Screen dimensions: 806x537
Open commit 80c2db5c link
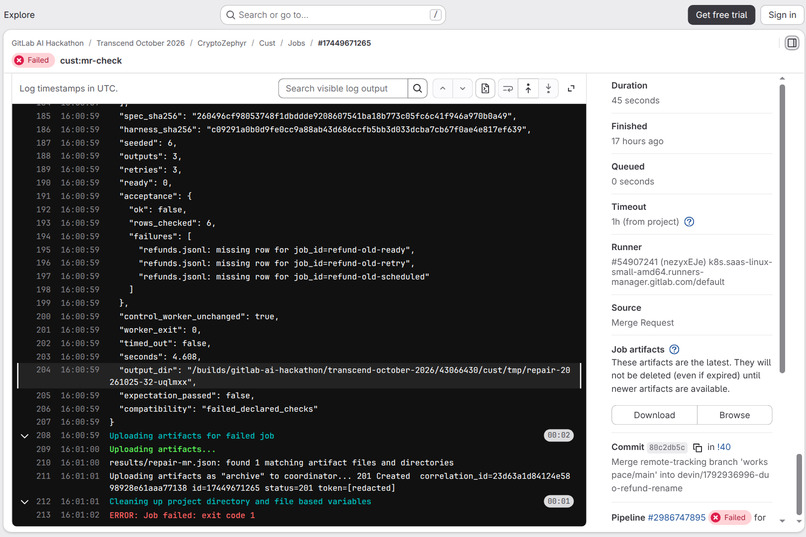(x=667, y=448)
